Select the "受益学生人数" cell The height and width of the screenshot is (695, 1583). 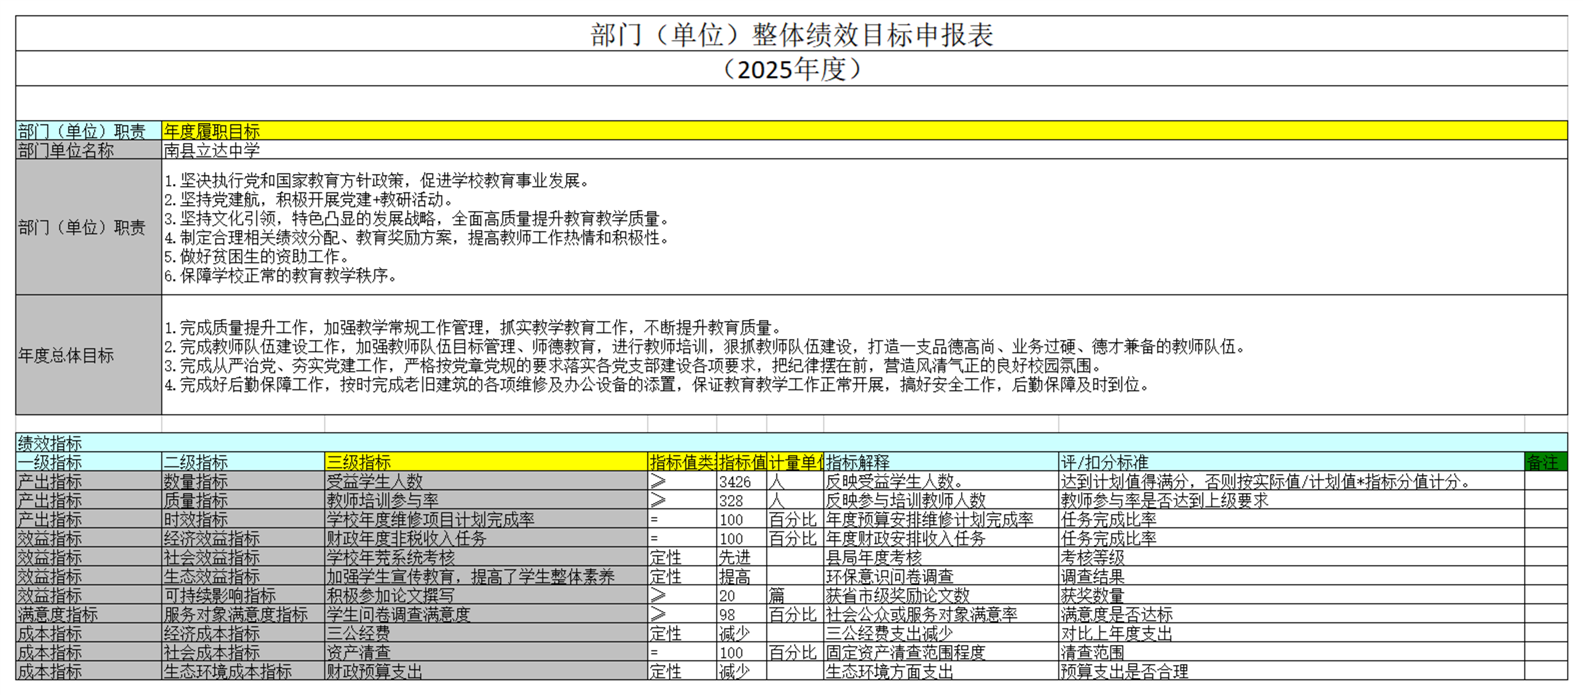point(486,481)
